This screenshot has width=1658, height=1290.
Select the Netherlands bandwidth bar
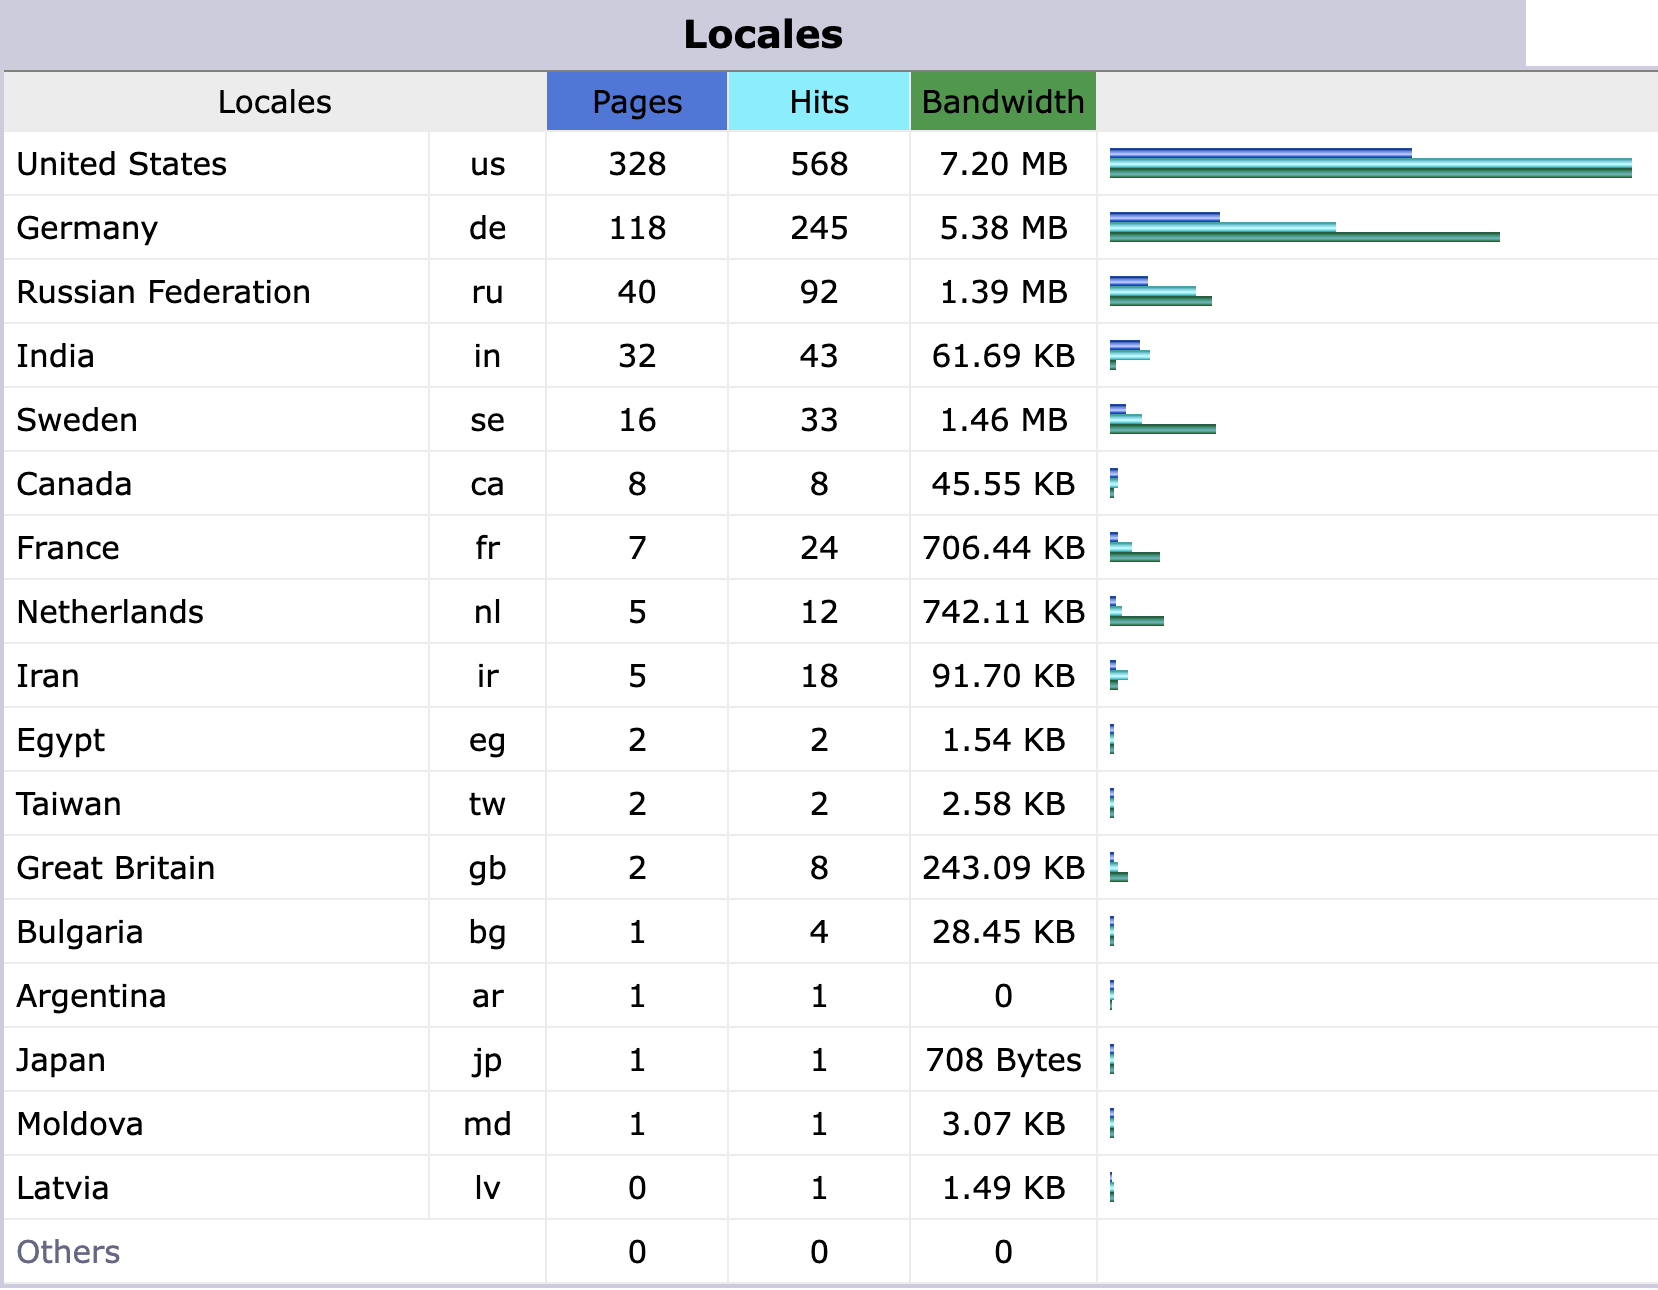(x=1135, y=620)
